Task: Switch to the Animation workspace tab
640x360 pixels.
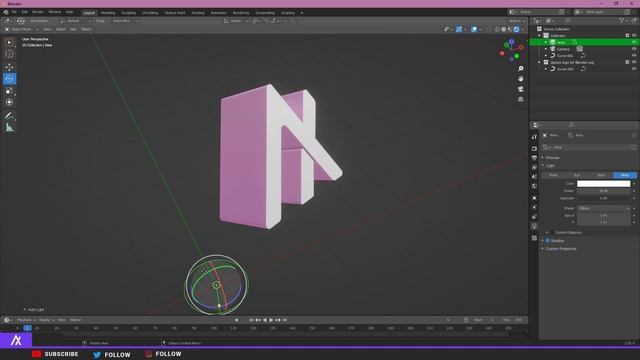Action: 218,13
